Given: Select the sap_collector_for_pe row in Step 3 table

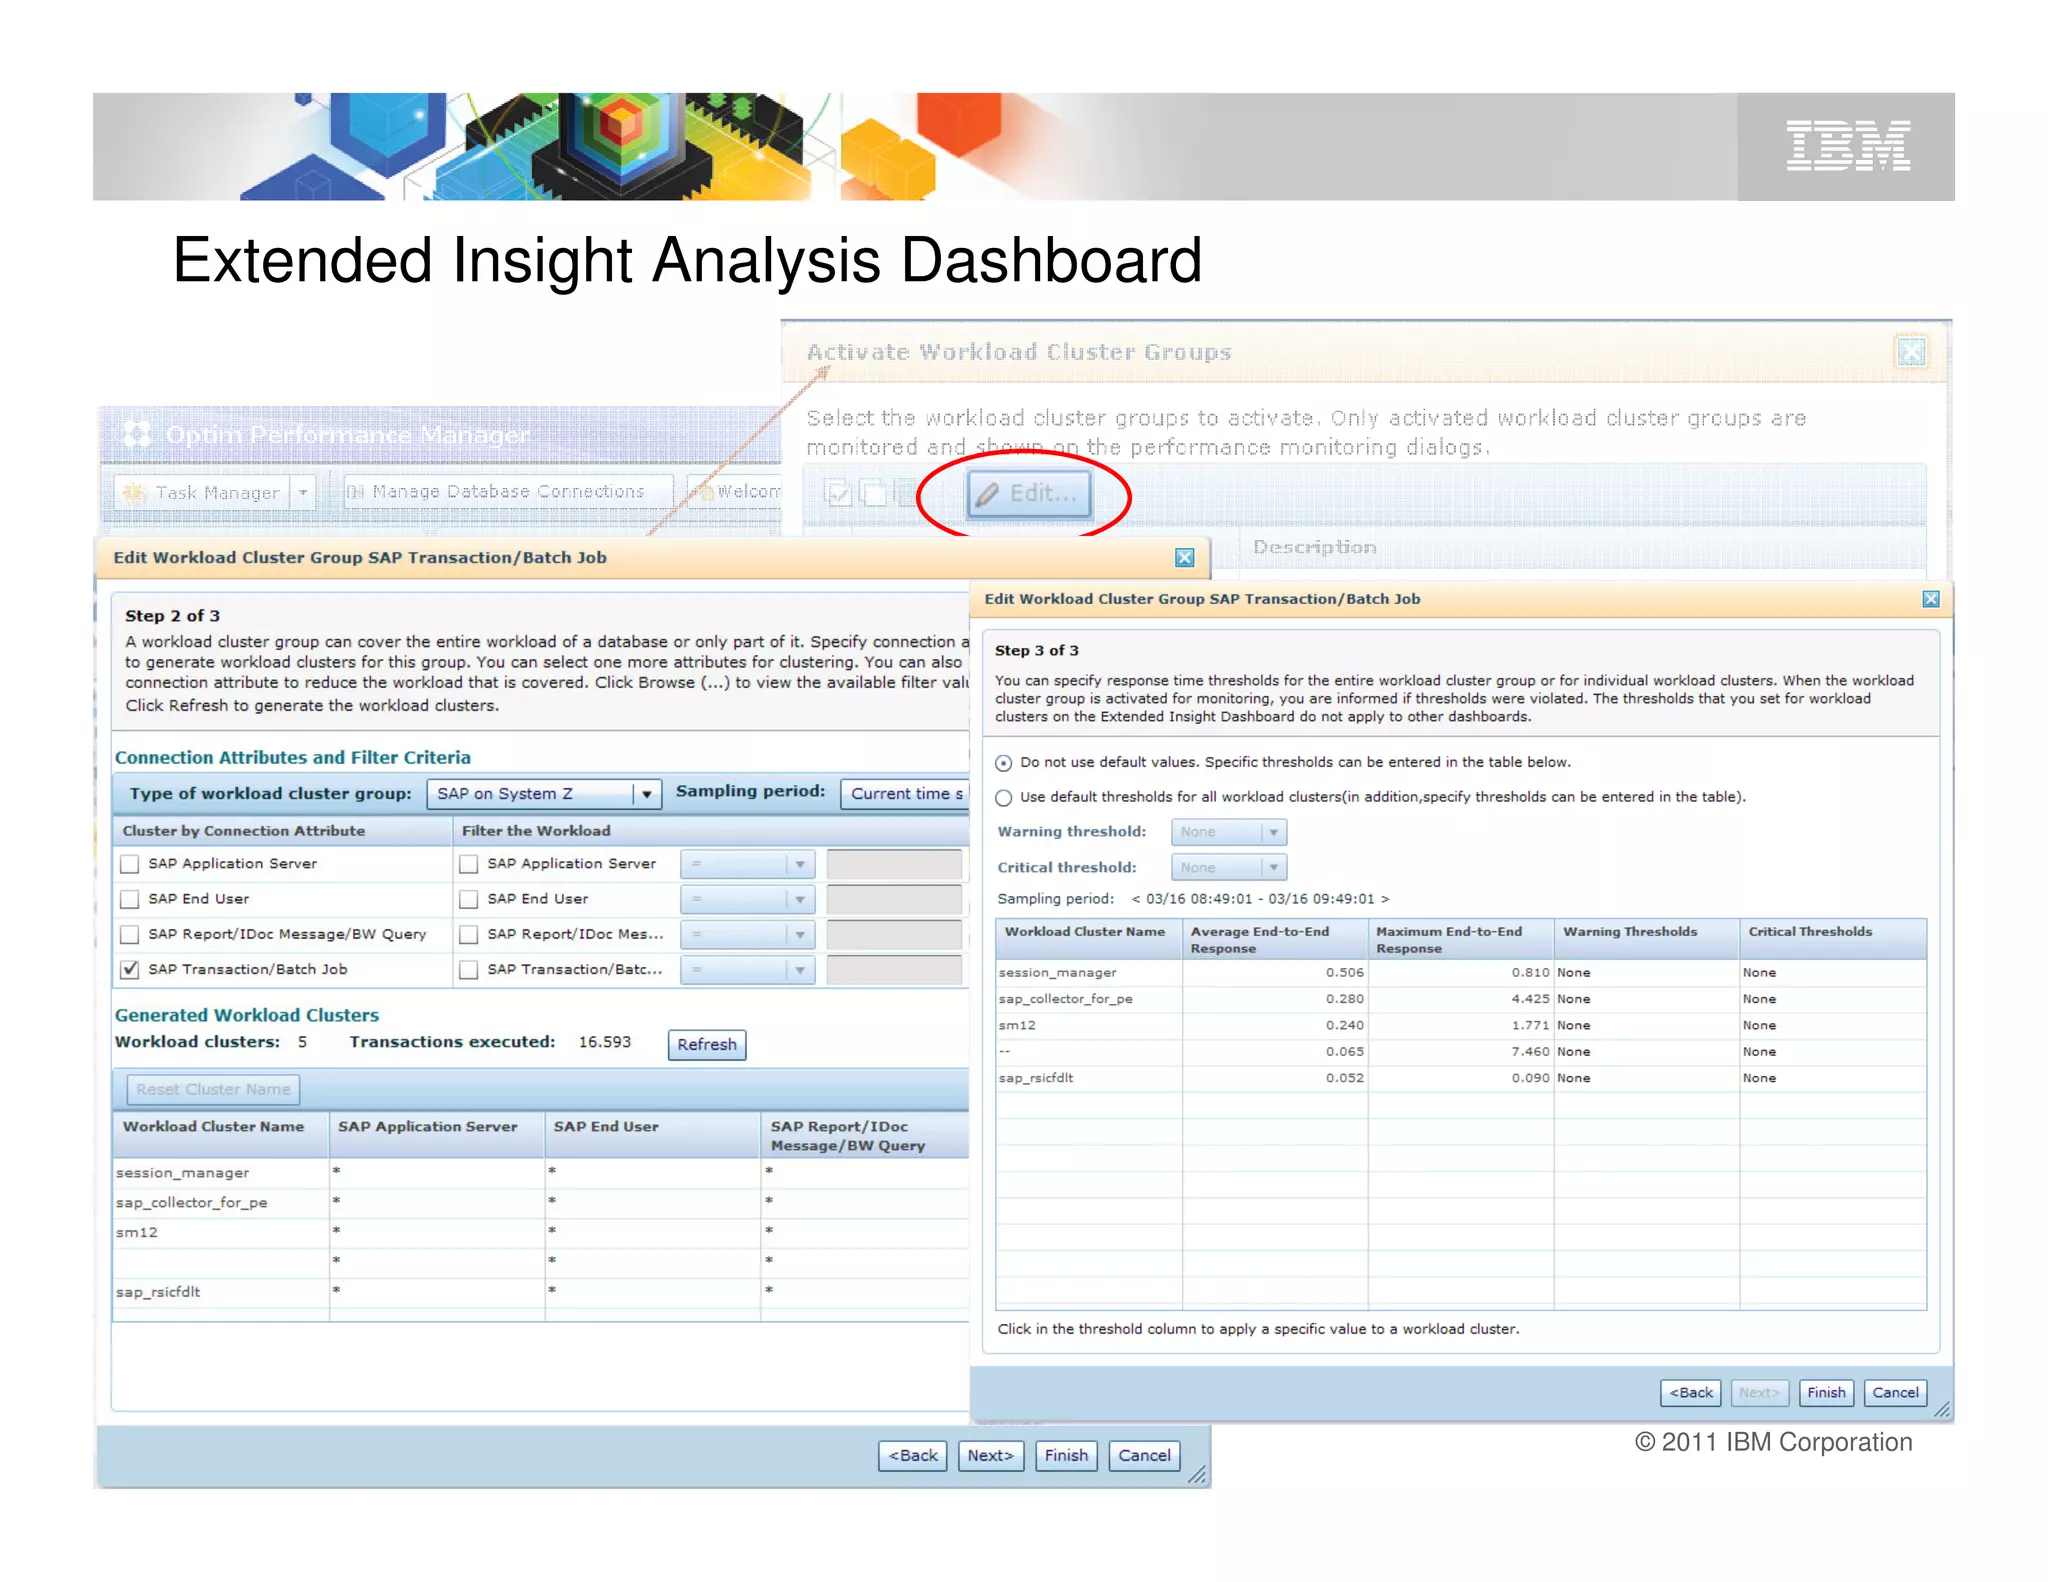Looking at the screenshot, I should pos(1461,999).
